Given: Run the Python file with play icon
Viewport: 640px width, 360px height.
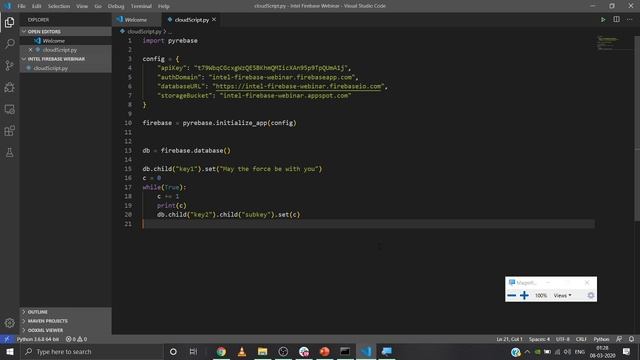Looking at the screenshot, I should [603, 20].
